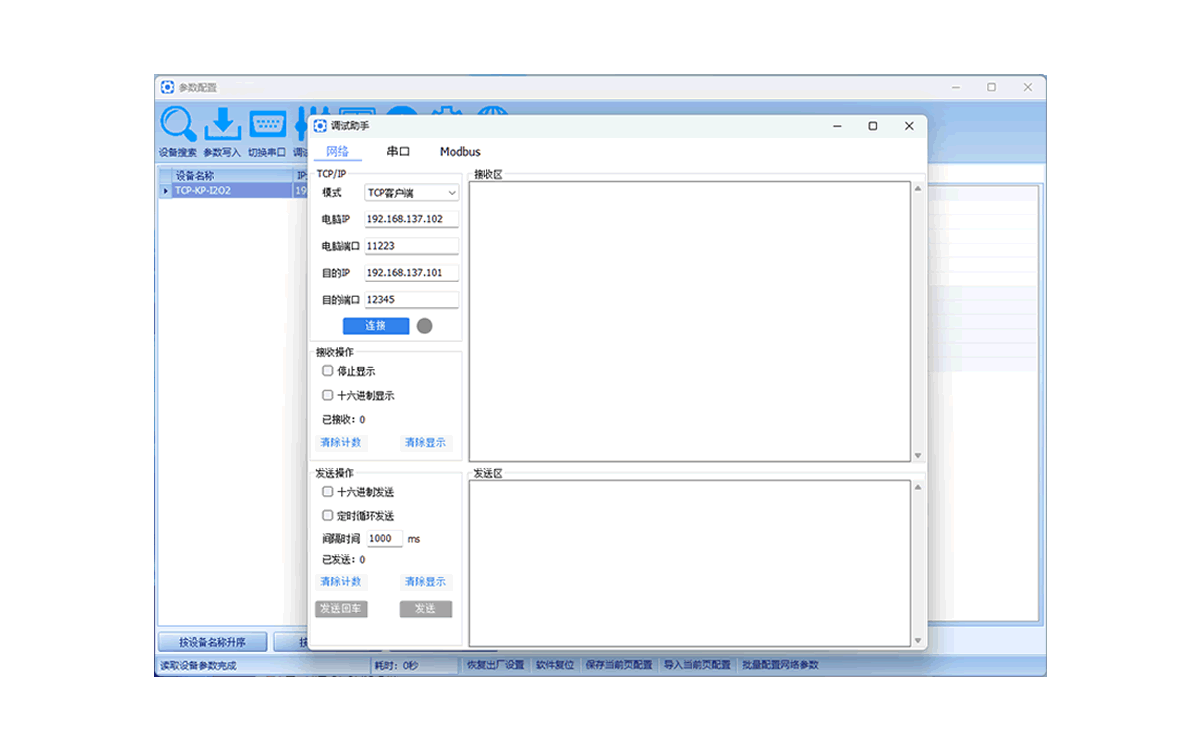Click the 参数配置 window logo icon

coord(167,88)
